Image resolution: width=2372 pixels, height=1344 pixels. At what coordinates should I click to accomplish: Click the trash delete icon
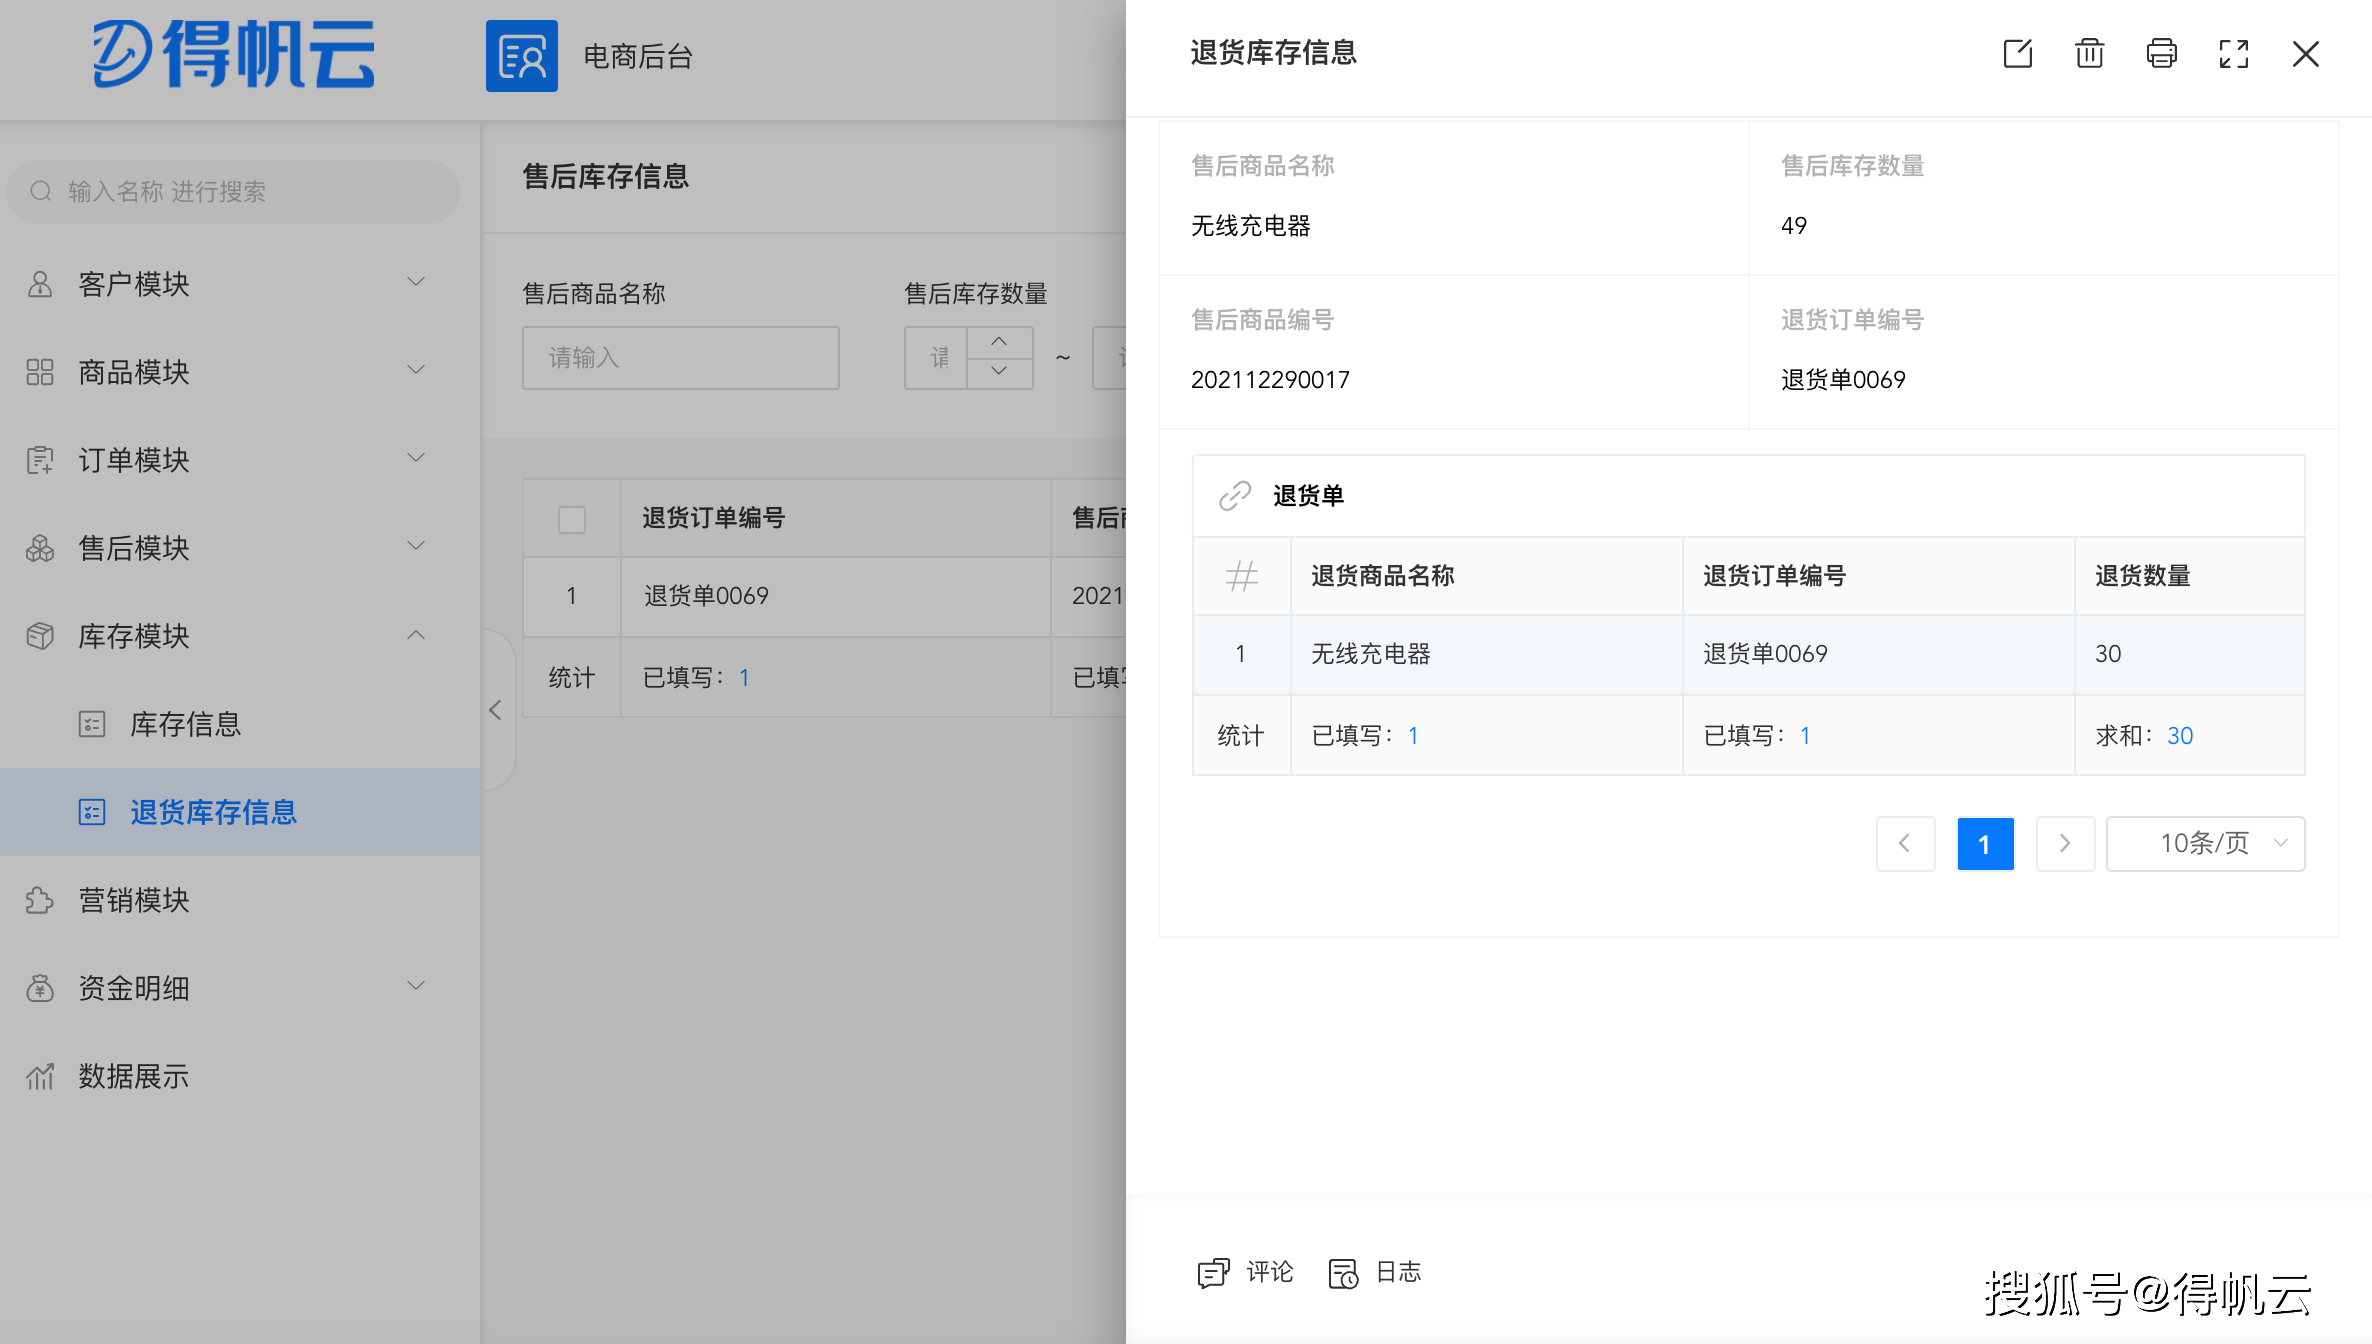[2089, 54]
